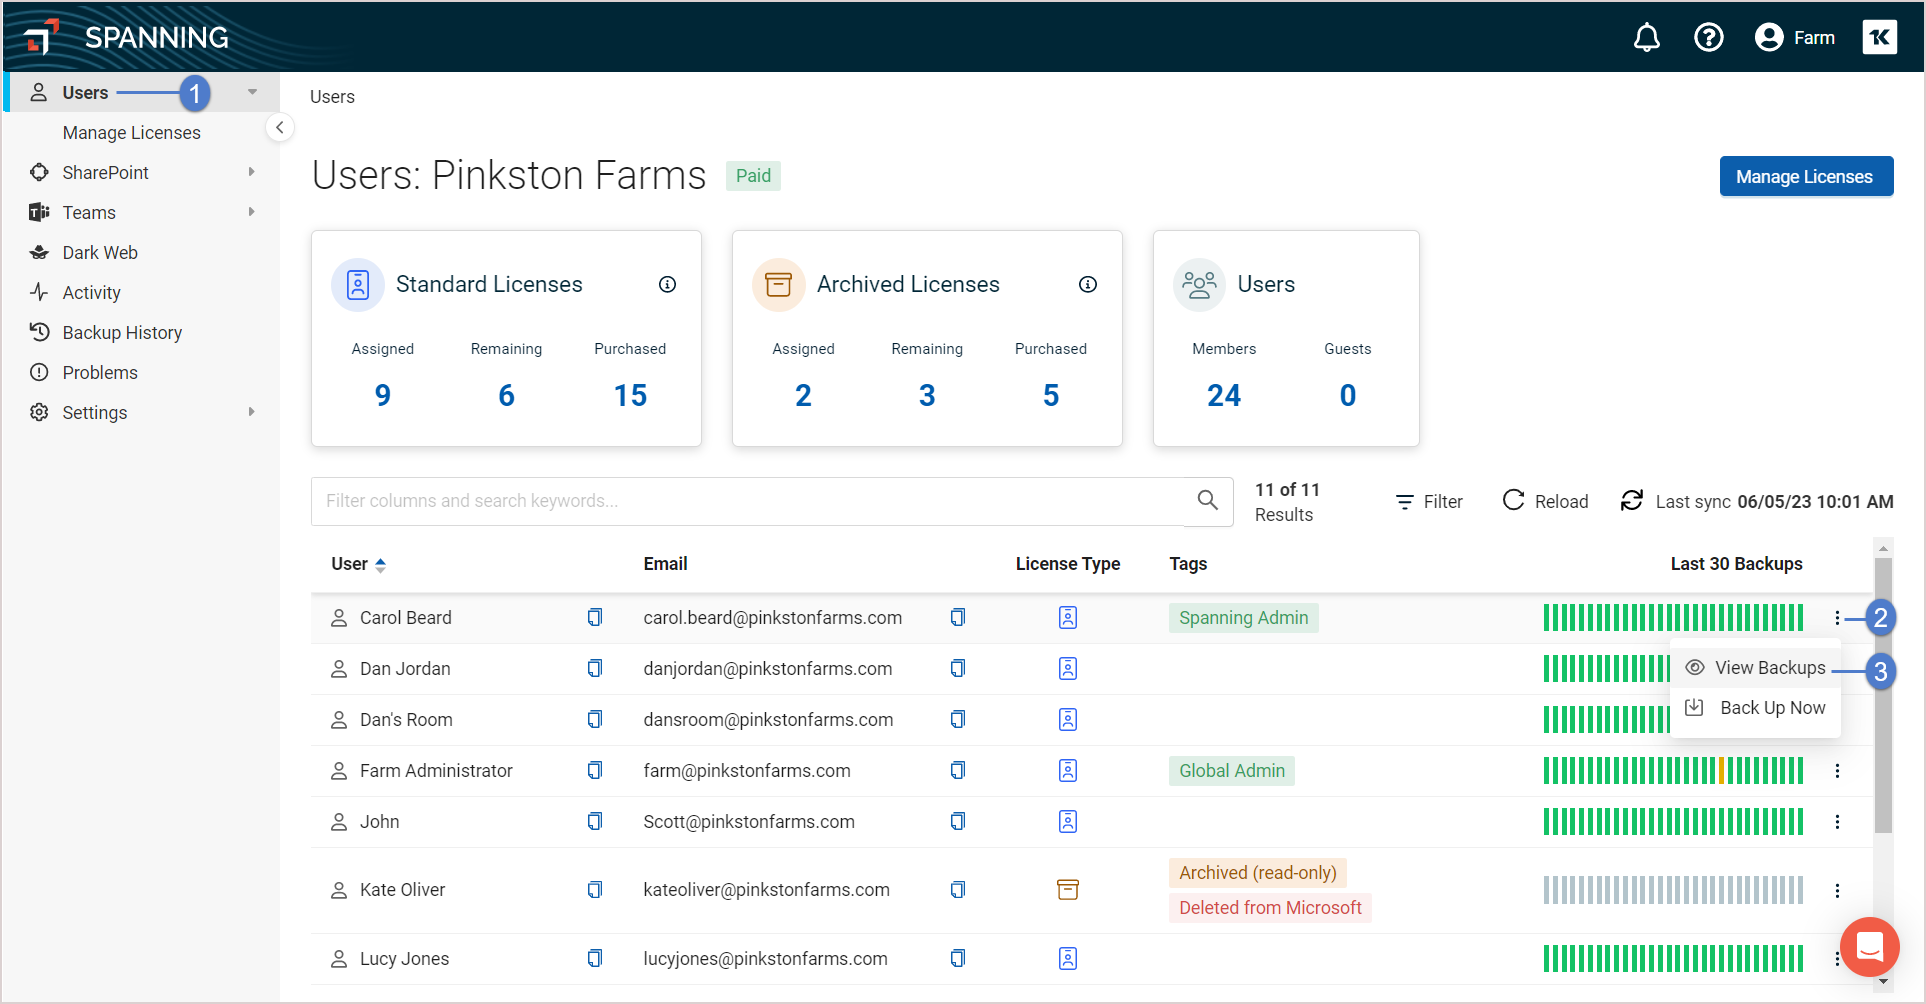Image resolution: width=1926 pixels, height=1004 pixels.
Task: Copy Dan Jordan's name
Action: 595,668
